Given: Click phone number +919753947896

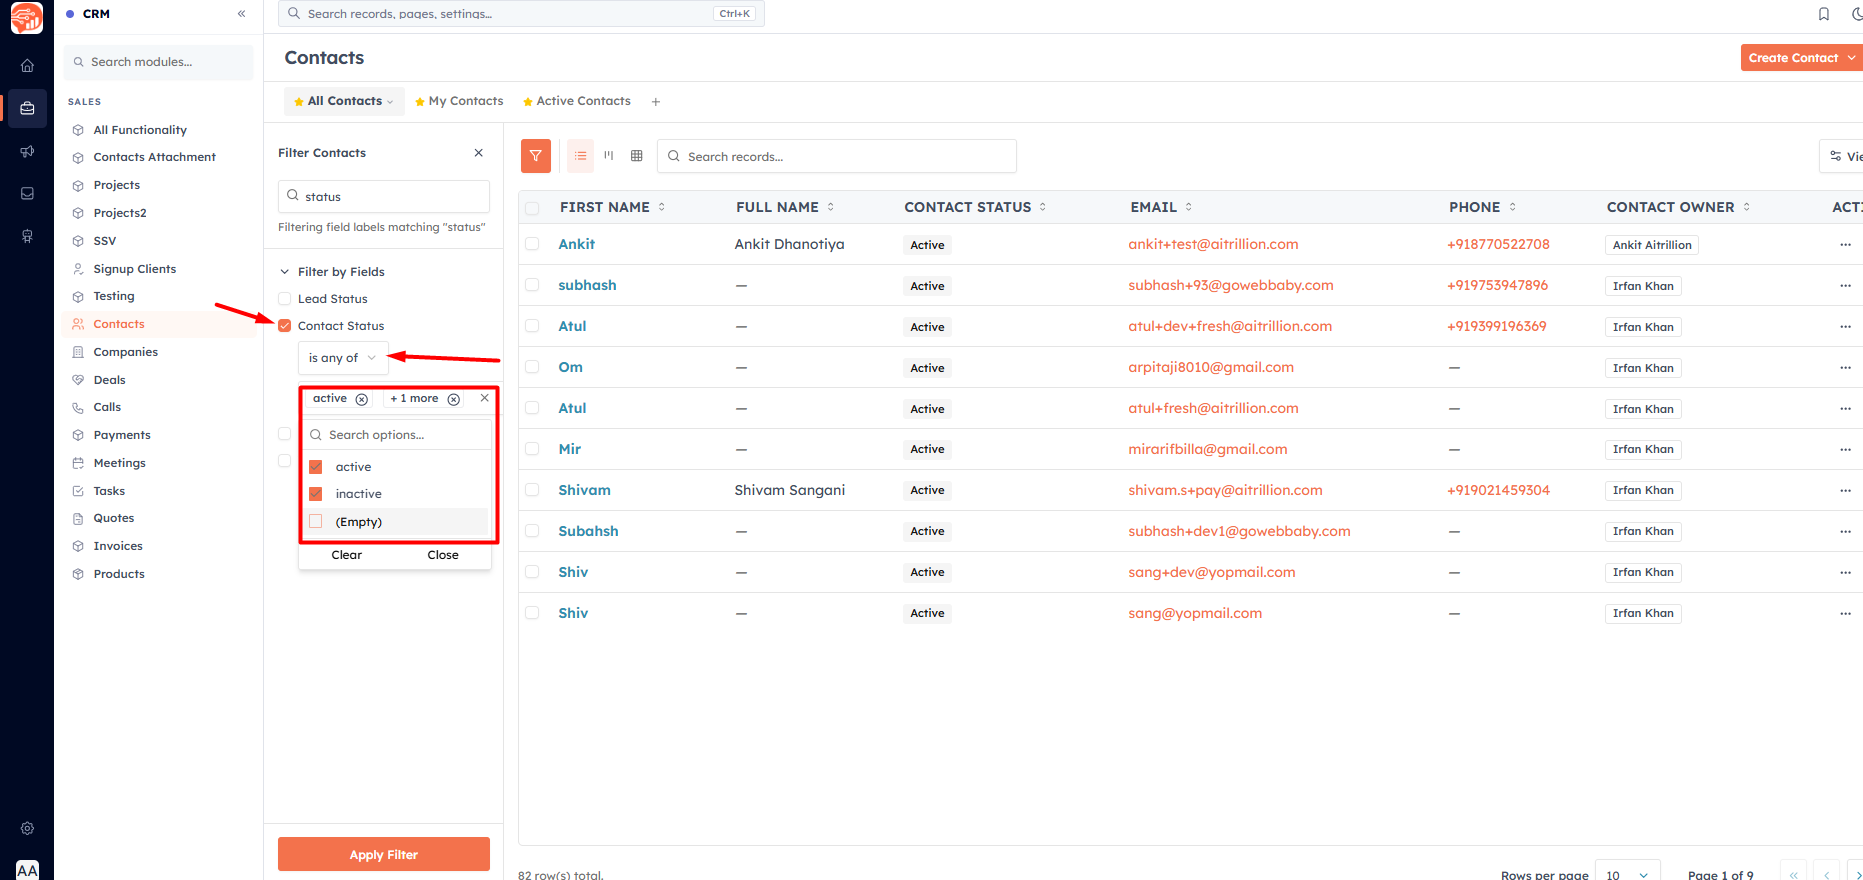Looking at the screenshot, I should (1497, 285).
